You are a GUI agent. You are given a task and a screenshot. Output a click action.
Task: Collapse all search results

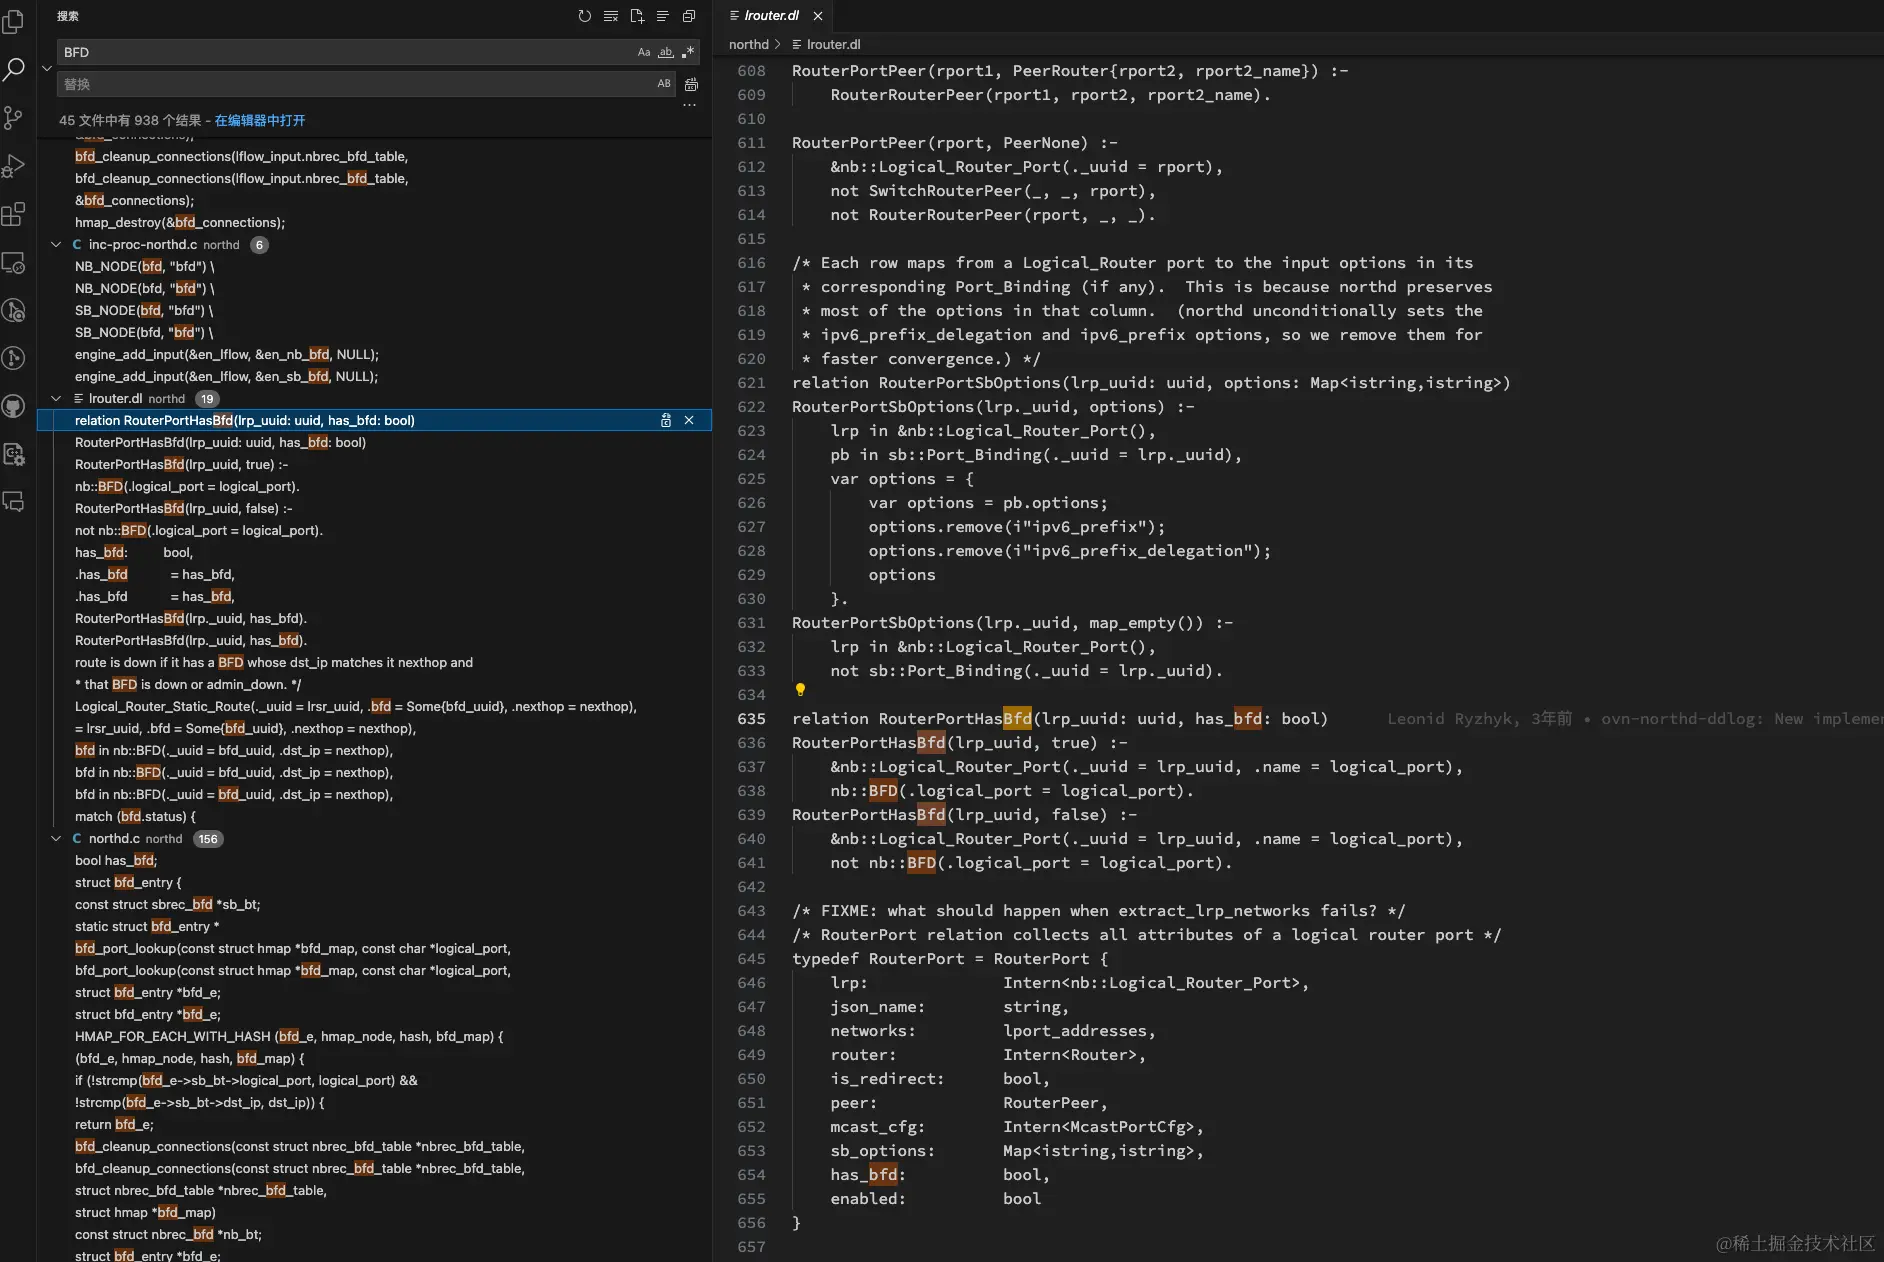pyautogui.click(x=689, y=16)
